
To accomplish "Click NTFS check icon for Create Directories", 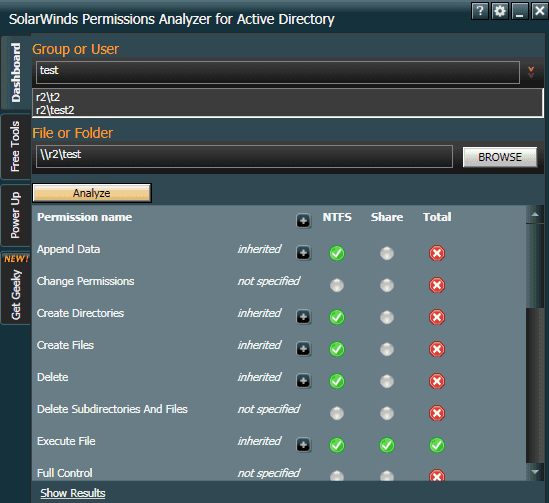I will click(337, 317).
